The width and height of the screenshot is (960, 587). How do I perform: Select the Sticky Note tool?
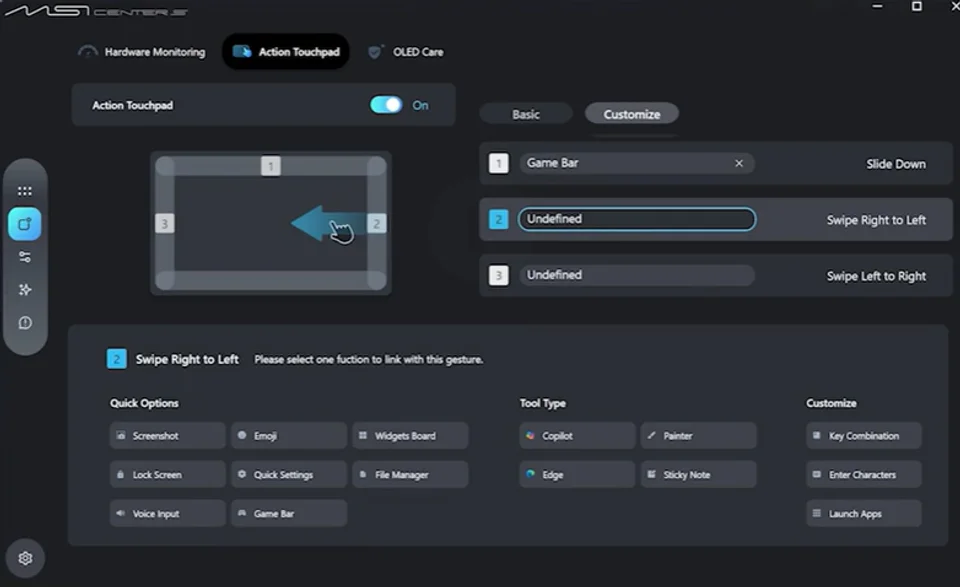point(699,474)
